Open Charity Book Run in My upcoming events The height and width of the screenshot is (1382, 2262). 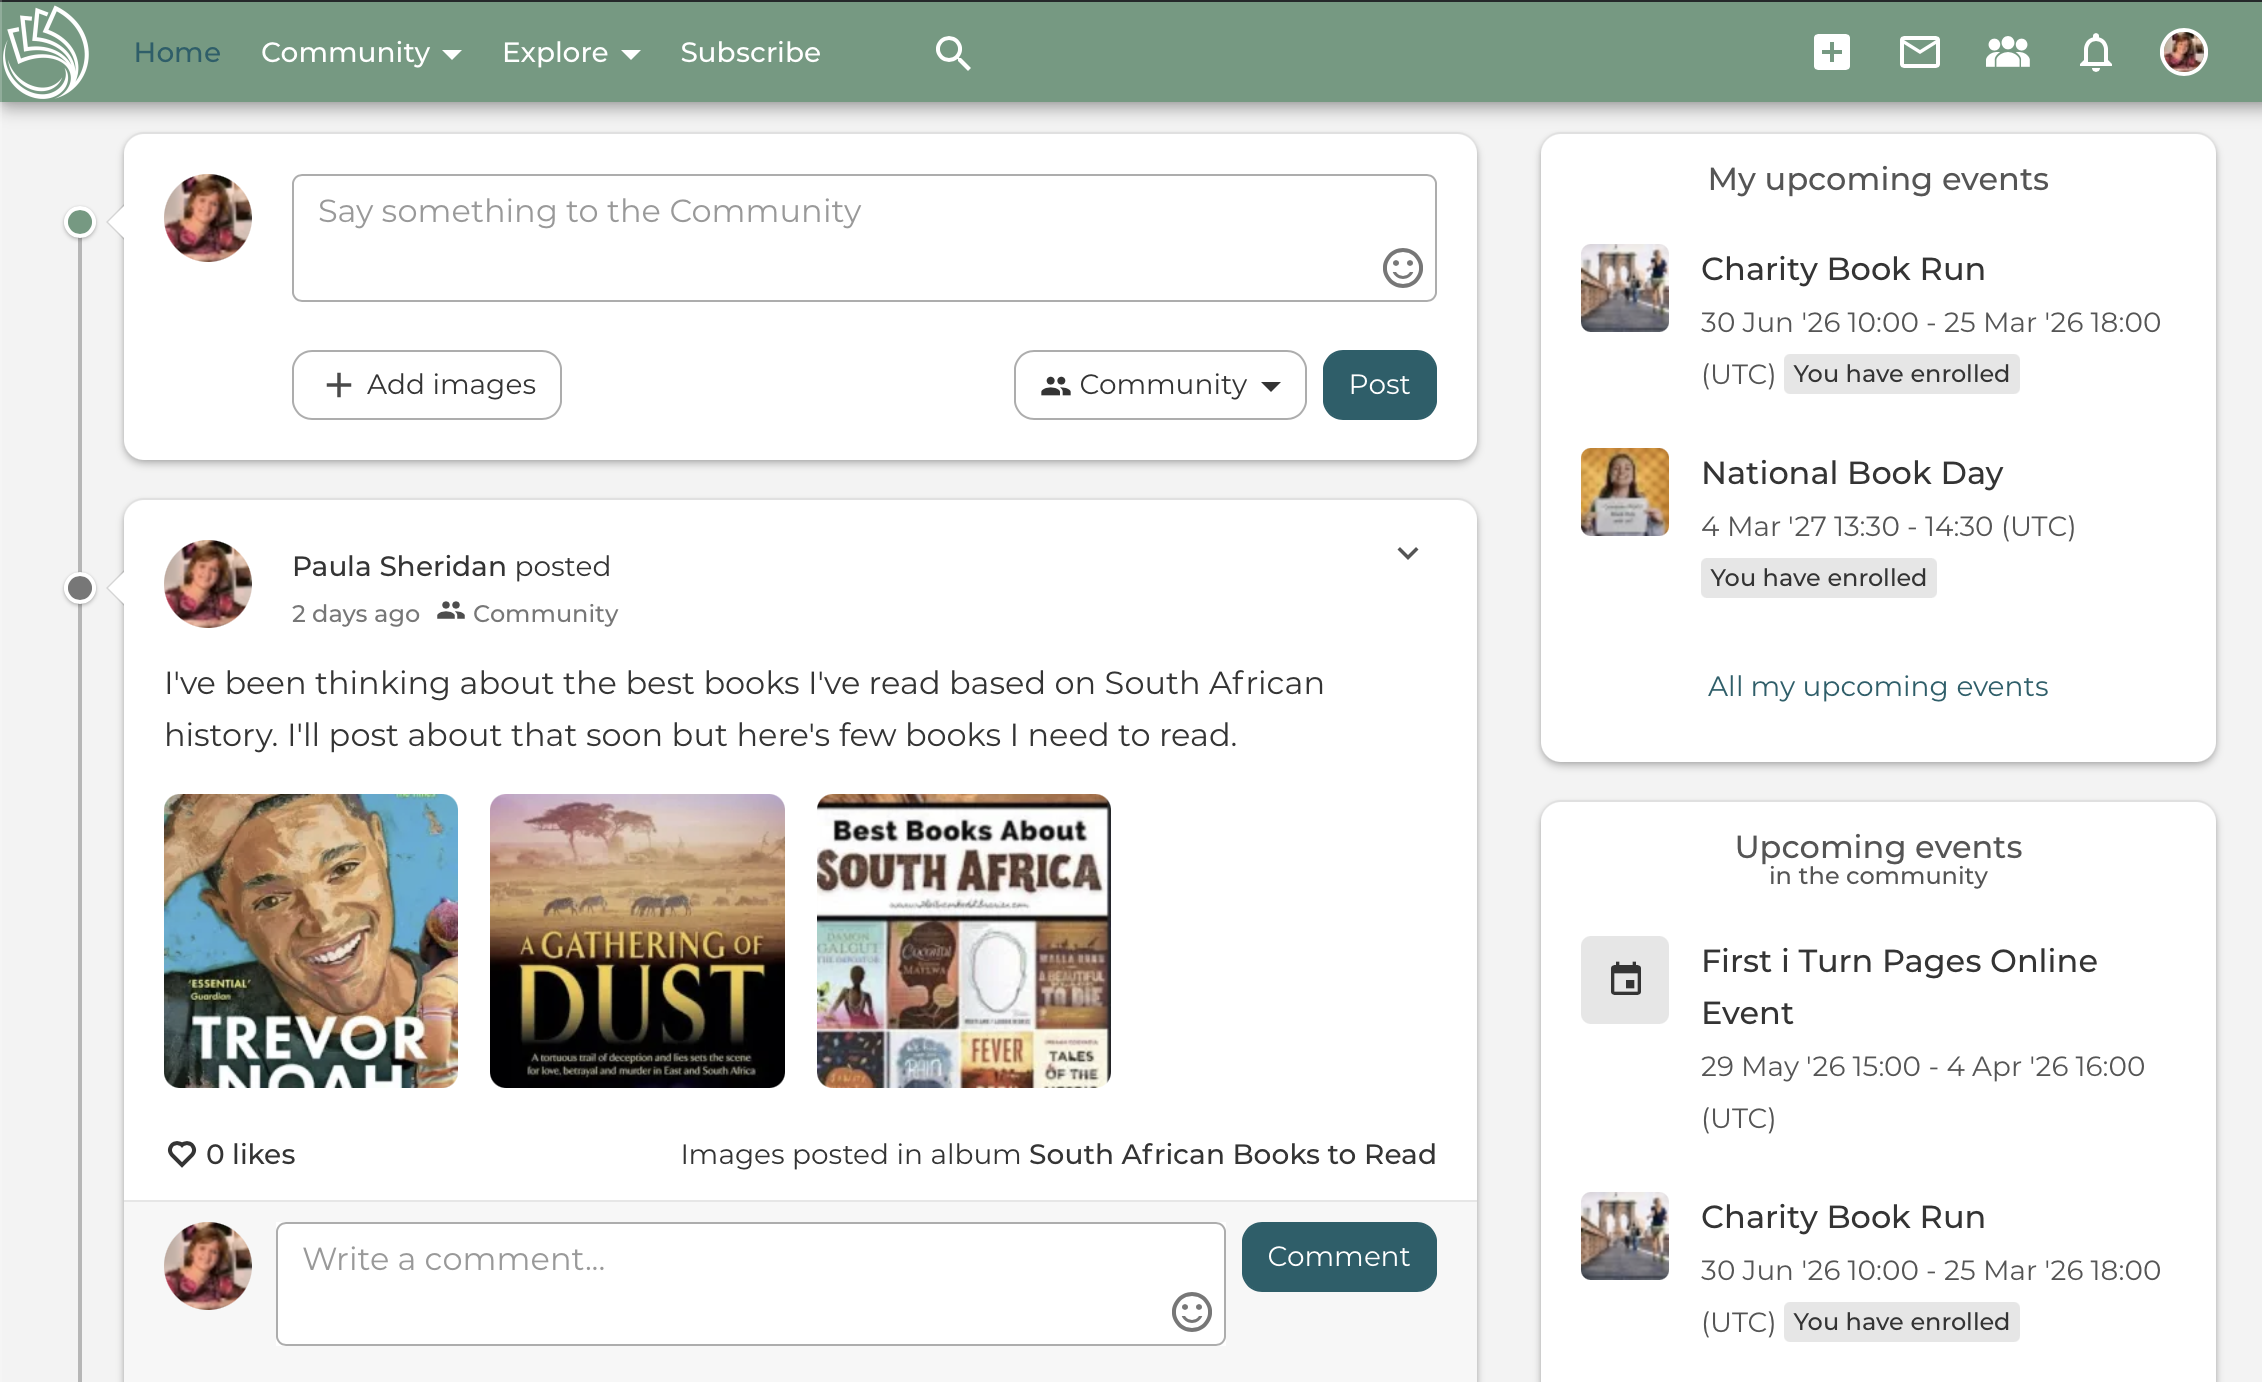pyautogui.click(x=1843, y=269)
